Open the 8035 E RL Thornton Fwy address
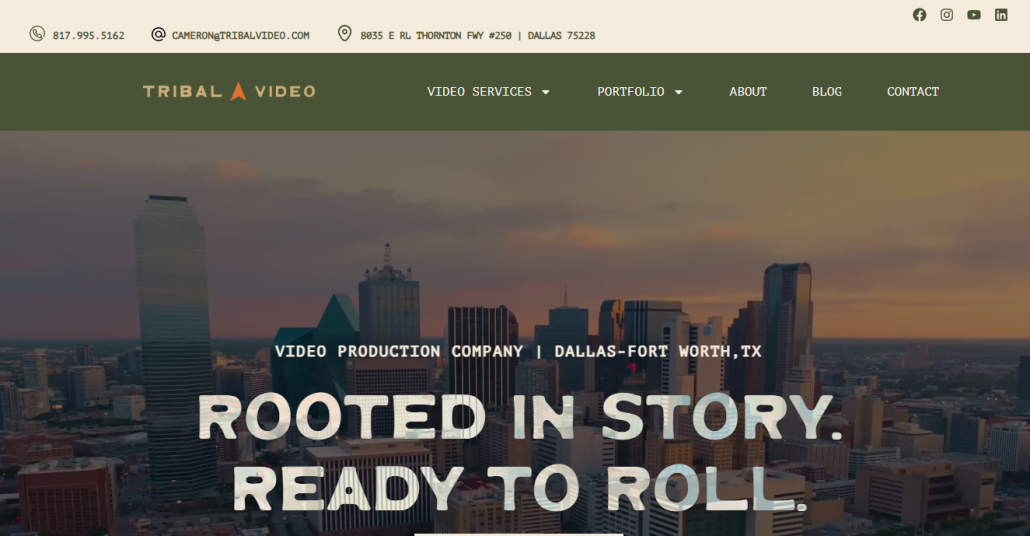The height and width of the screenshot is (536, 1030). (478, 35)
